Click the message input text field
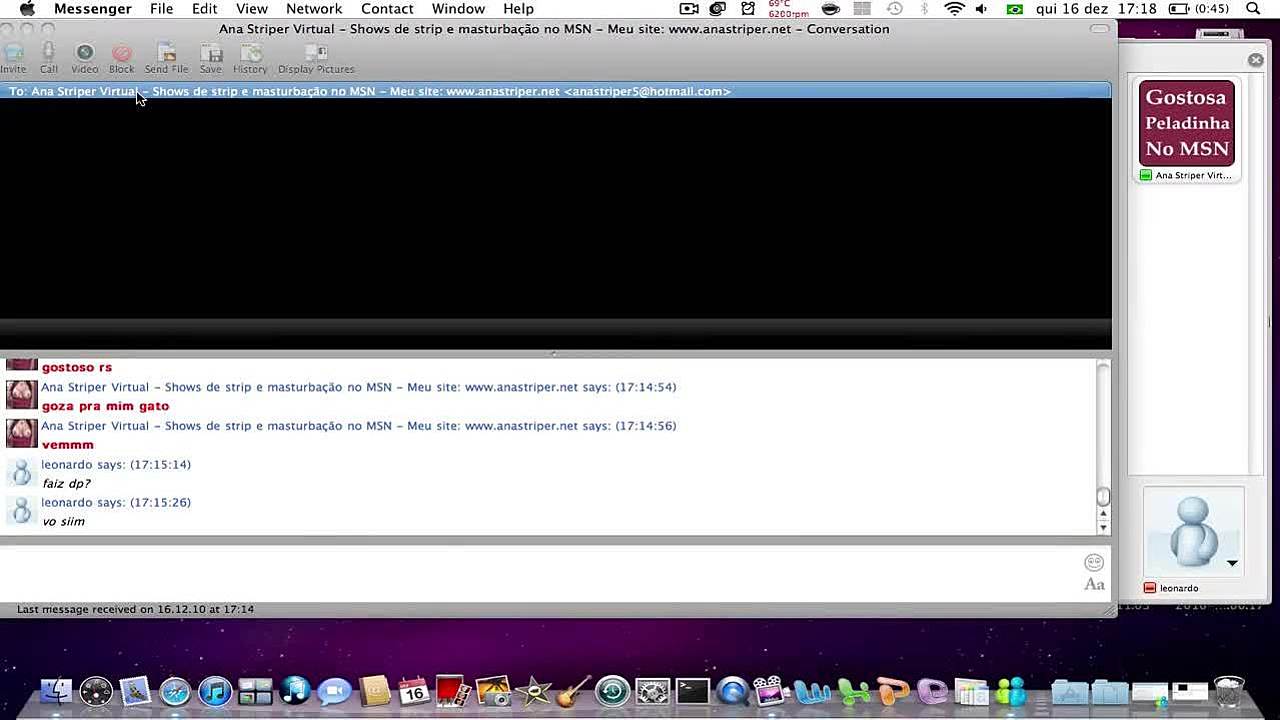The height and width of the screenshot is (720, 1280). point(540,573)
